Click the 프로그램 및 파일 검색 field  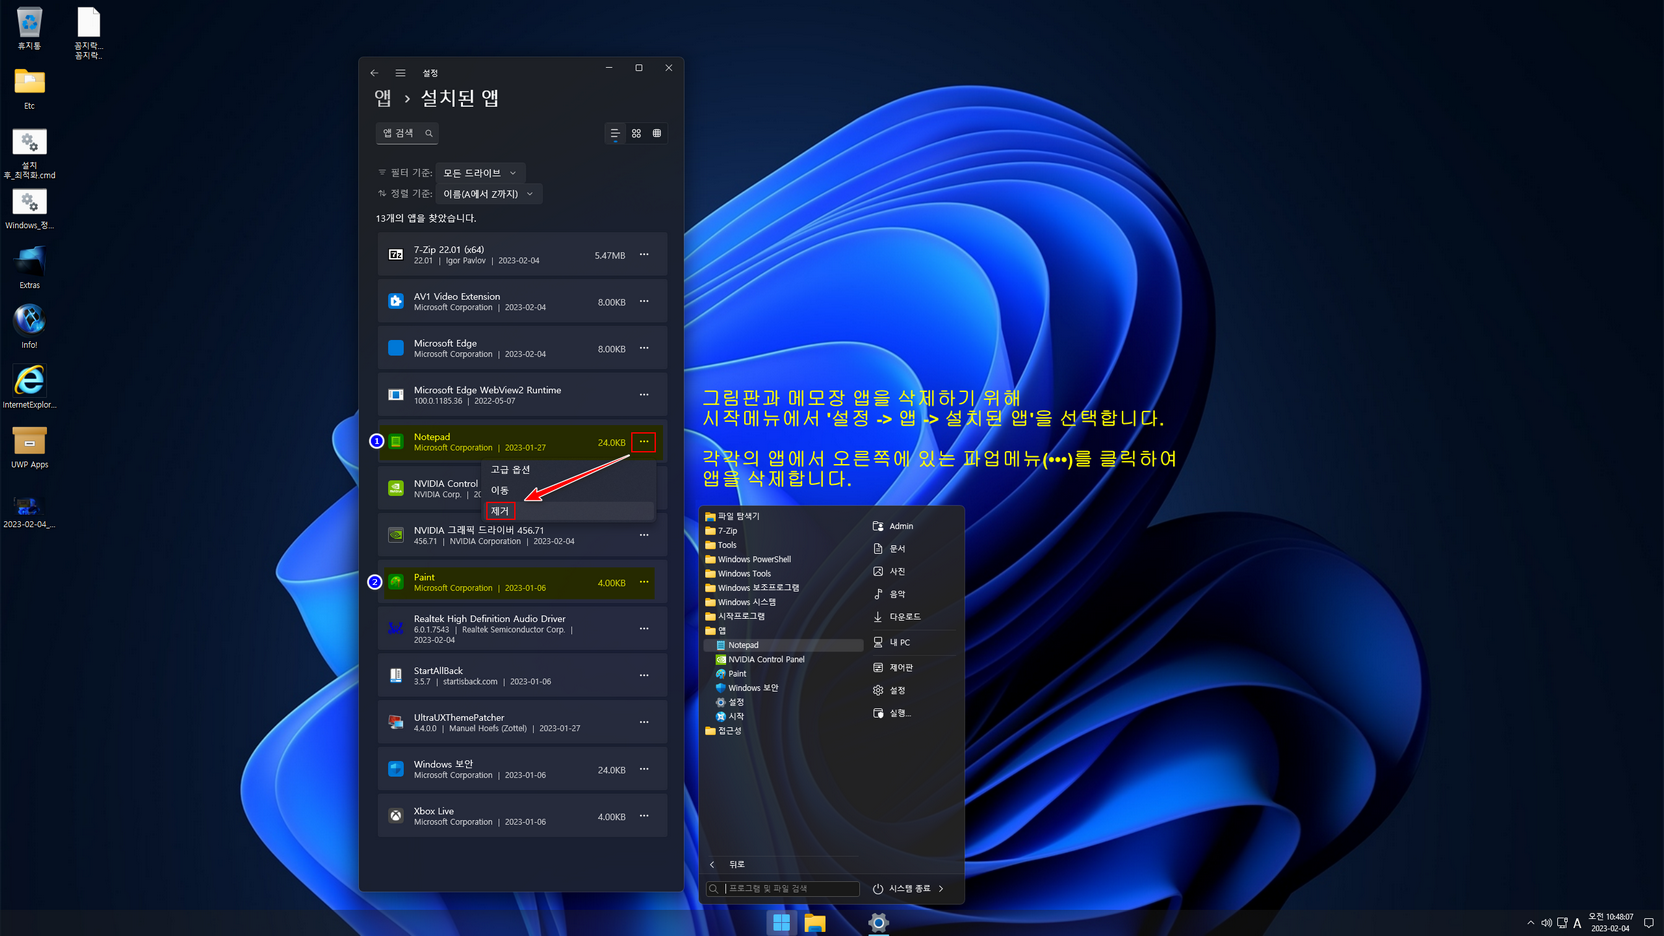point(783,888)
